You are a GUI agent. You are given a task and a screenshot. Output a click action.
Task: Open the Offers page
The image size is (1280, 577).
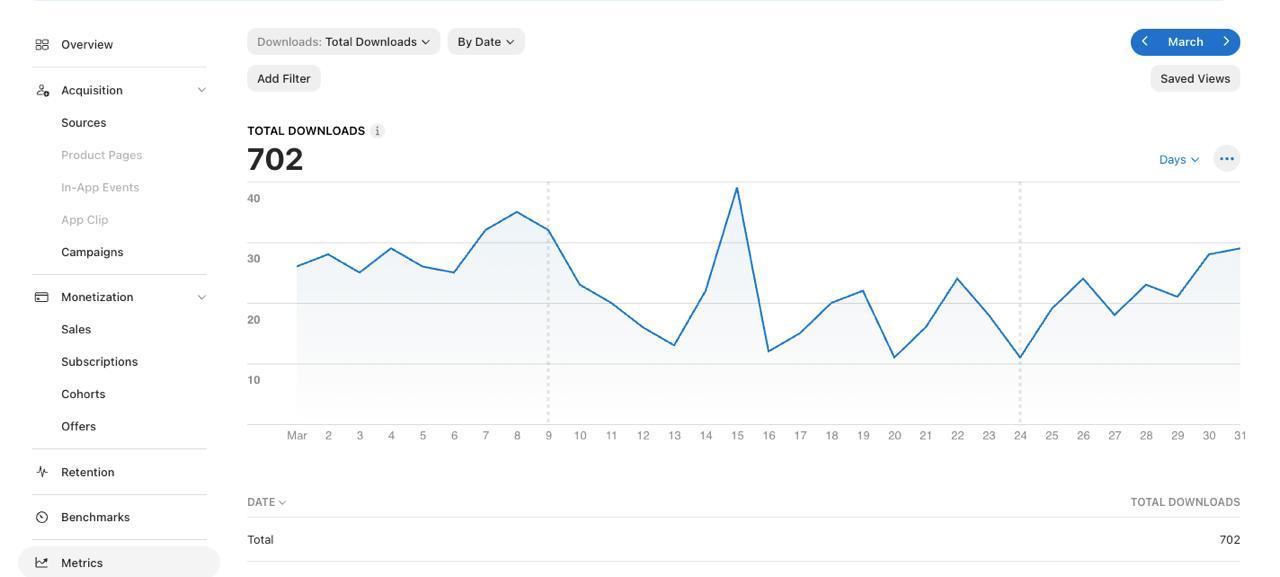[79, 427]
